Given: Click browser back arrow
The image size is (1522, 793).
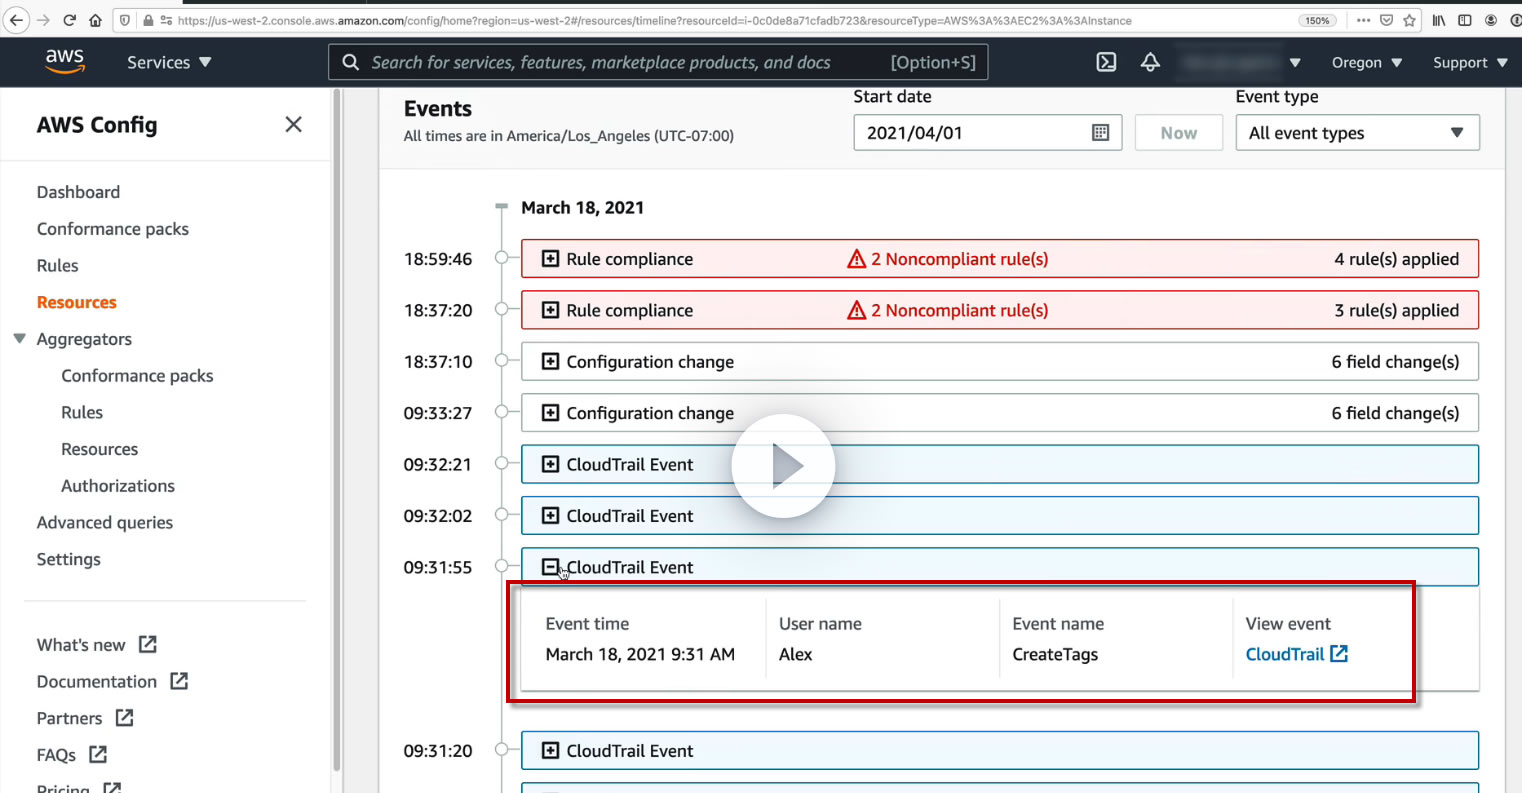Looking at the screenshot, I should click(16, 20).
